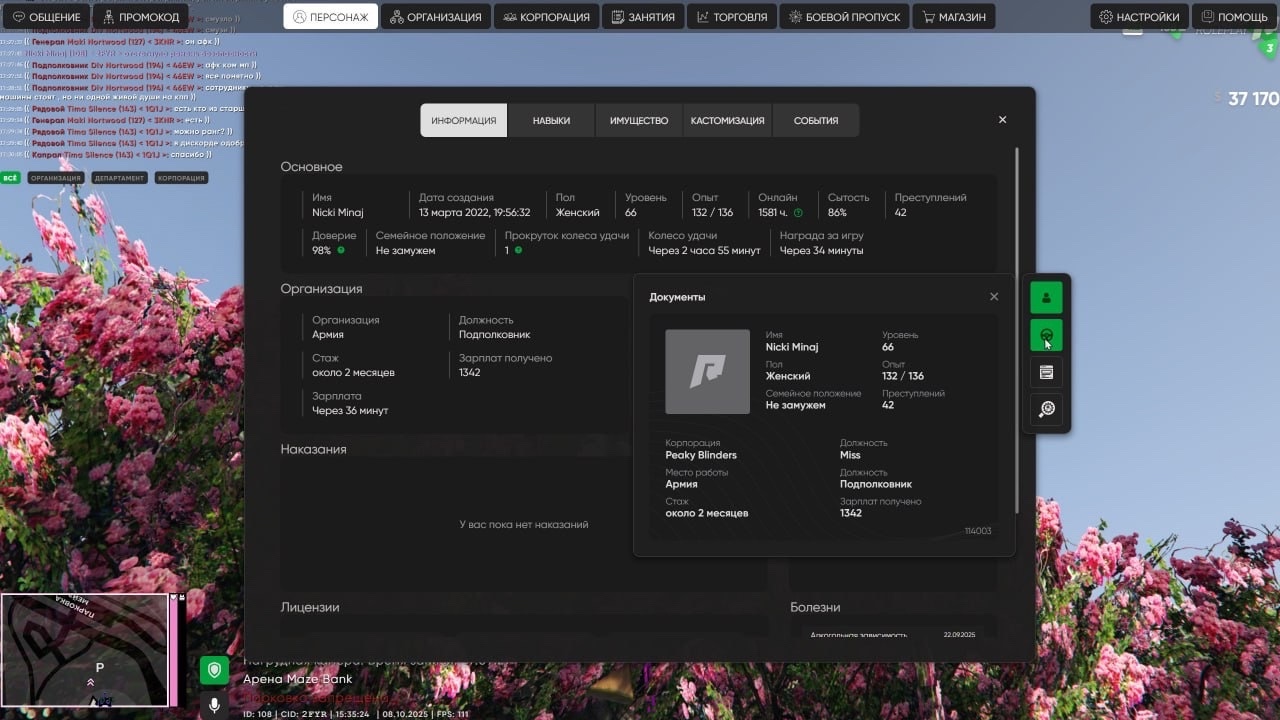This screenshot has width=1280, height=720.
Task: Close the Документы popup
Action: pyautogui.click(x=994, y=297)
